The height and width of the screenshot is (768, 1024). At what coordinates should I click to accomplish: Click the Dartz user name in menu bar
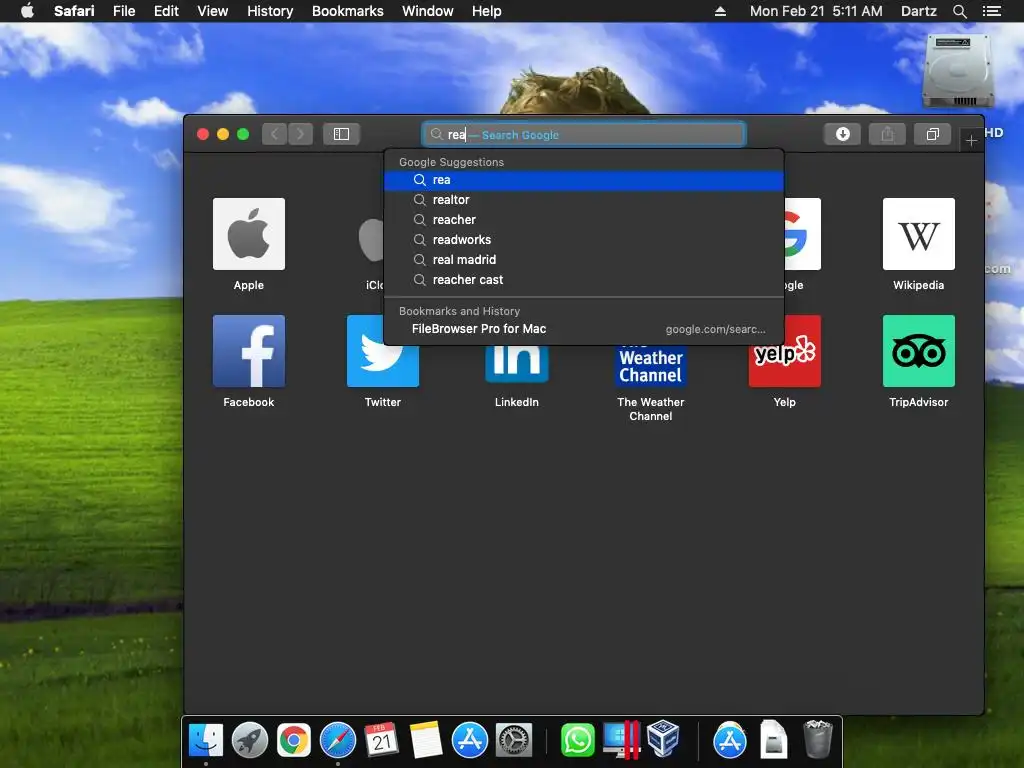918,11
